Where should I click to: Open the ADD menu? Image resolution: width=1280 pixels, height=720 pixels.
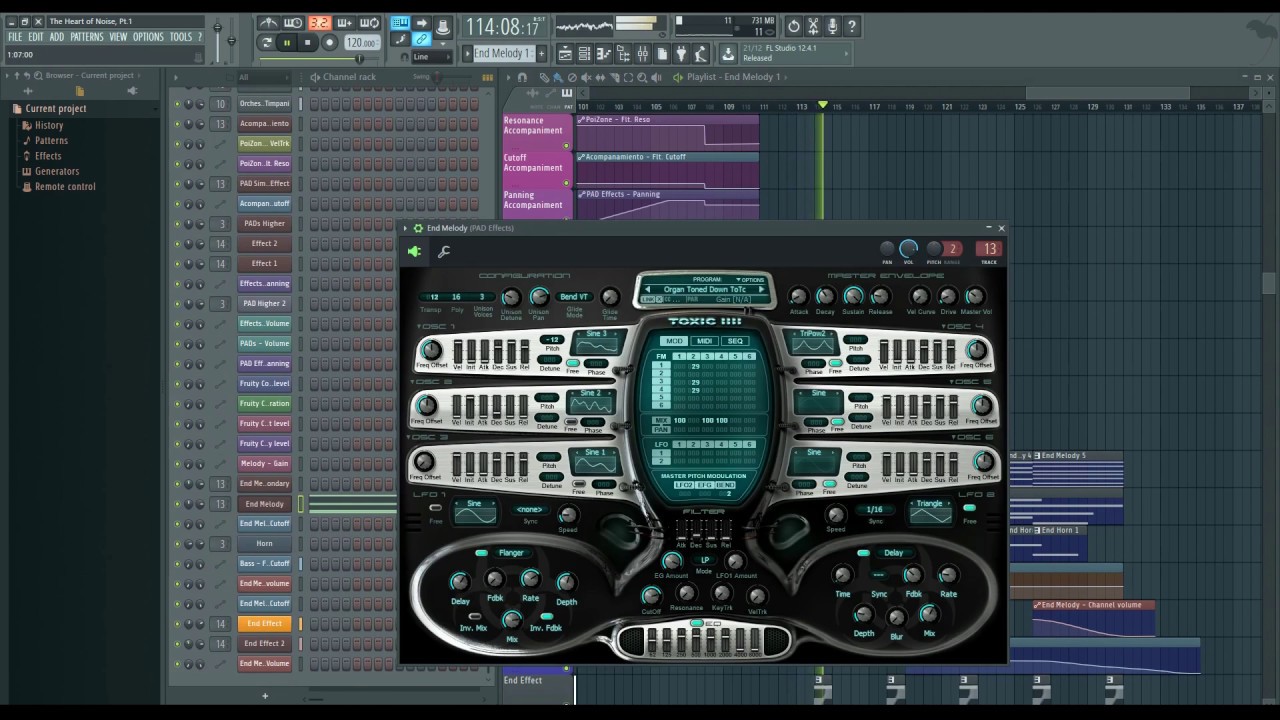57,37
